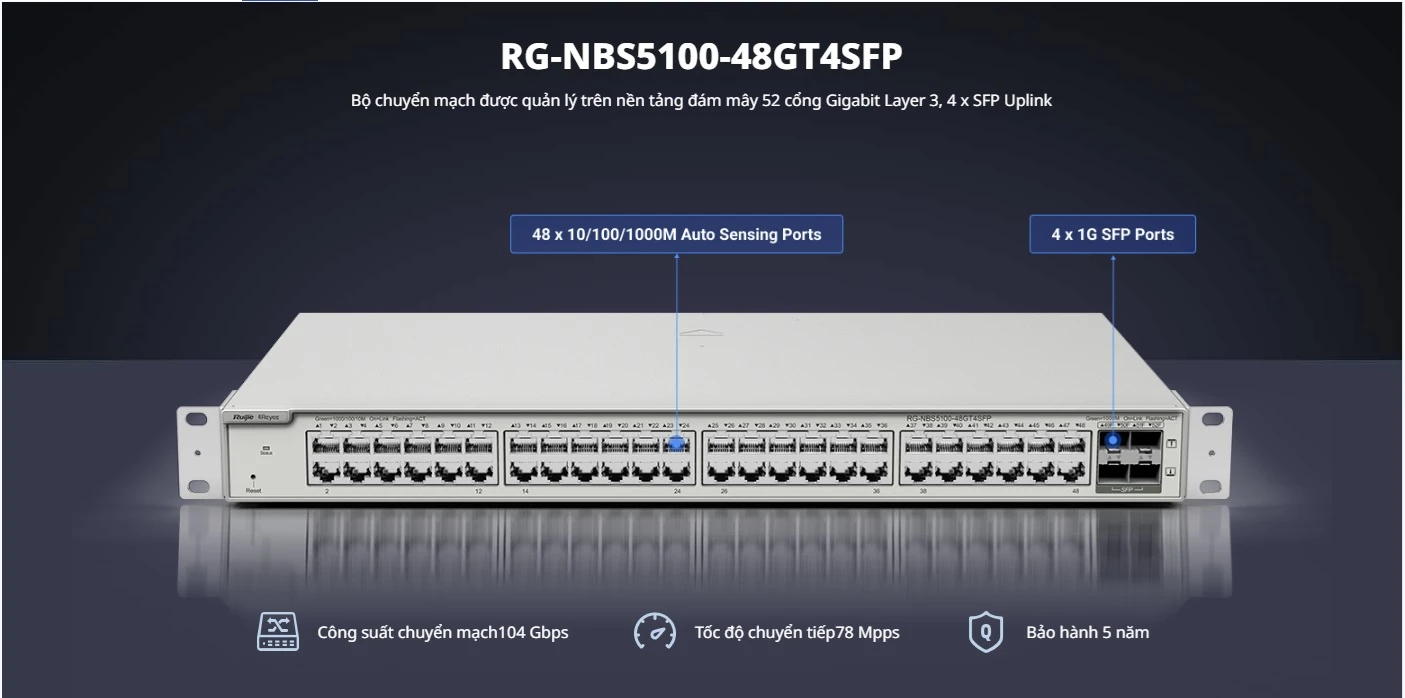Click the blue highlighted port 24 marker
This screenshot has width=1405, height=698.
pos(677,442)
